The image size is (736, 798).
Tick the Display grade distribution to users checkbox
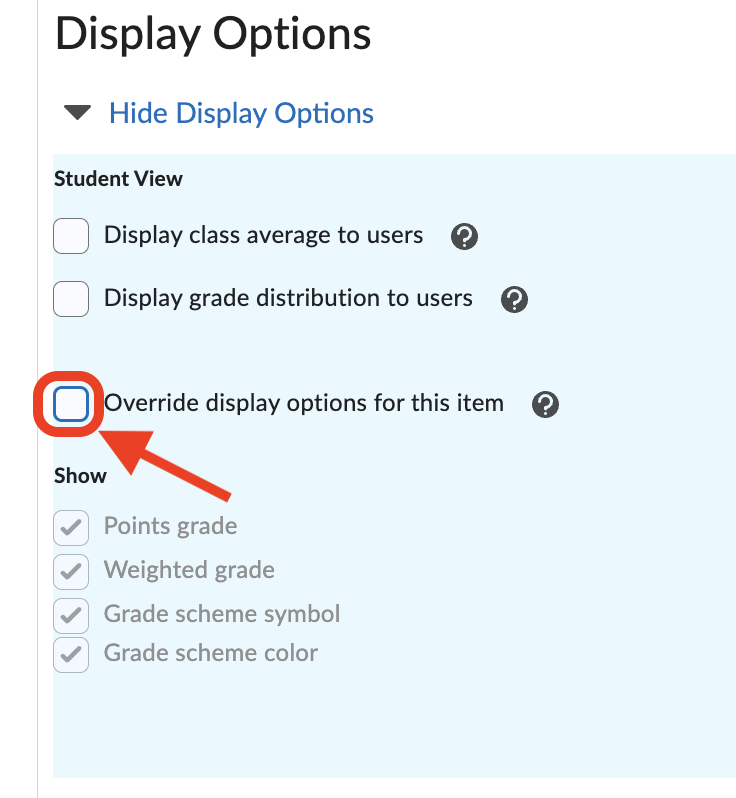(71, 298)
